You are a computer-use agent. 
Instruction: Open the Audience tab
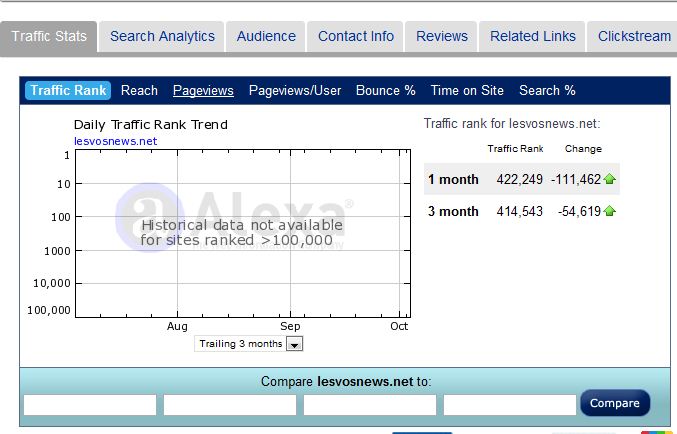(x=266, y=37)
